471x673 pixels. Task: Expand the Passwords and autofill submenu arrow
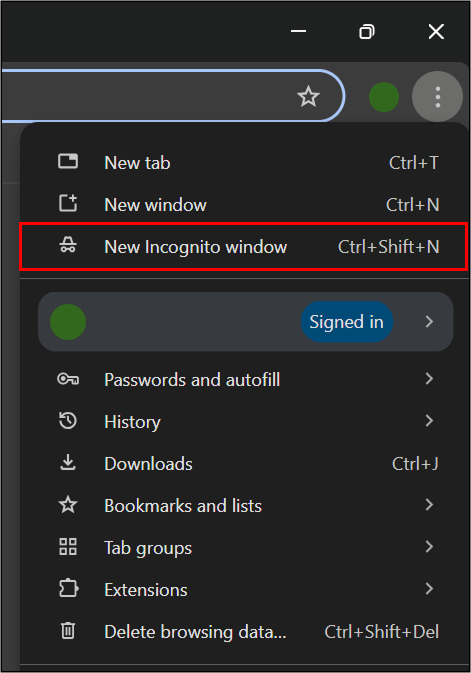(x=429, y=378)
